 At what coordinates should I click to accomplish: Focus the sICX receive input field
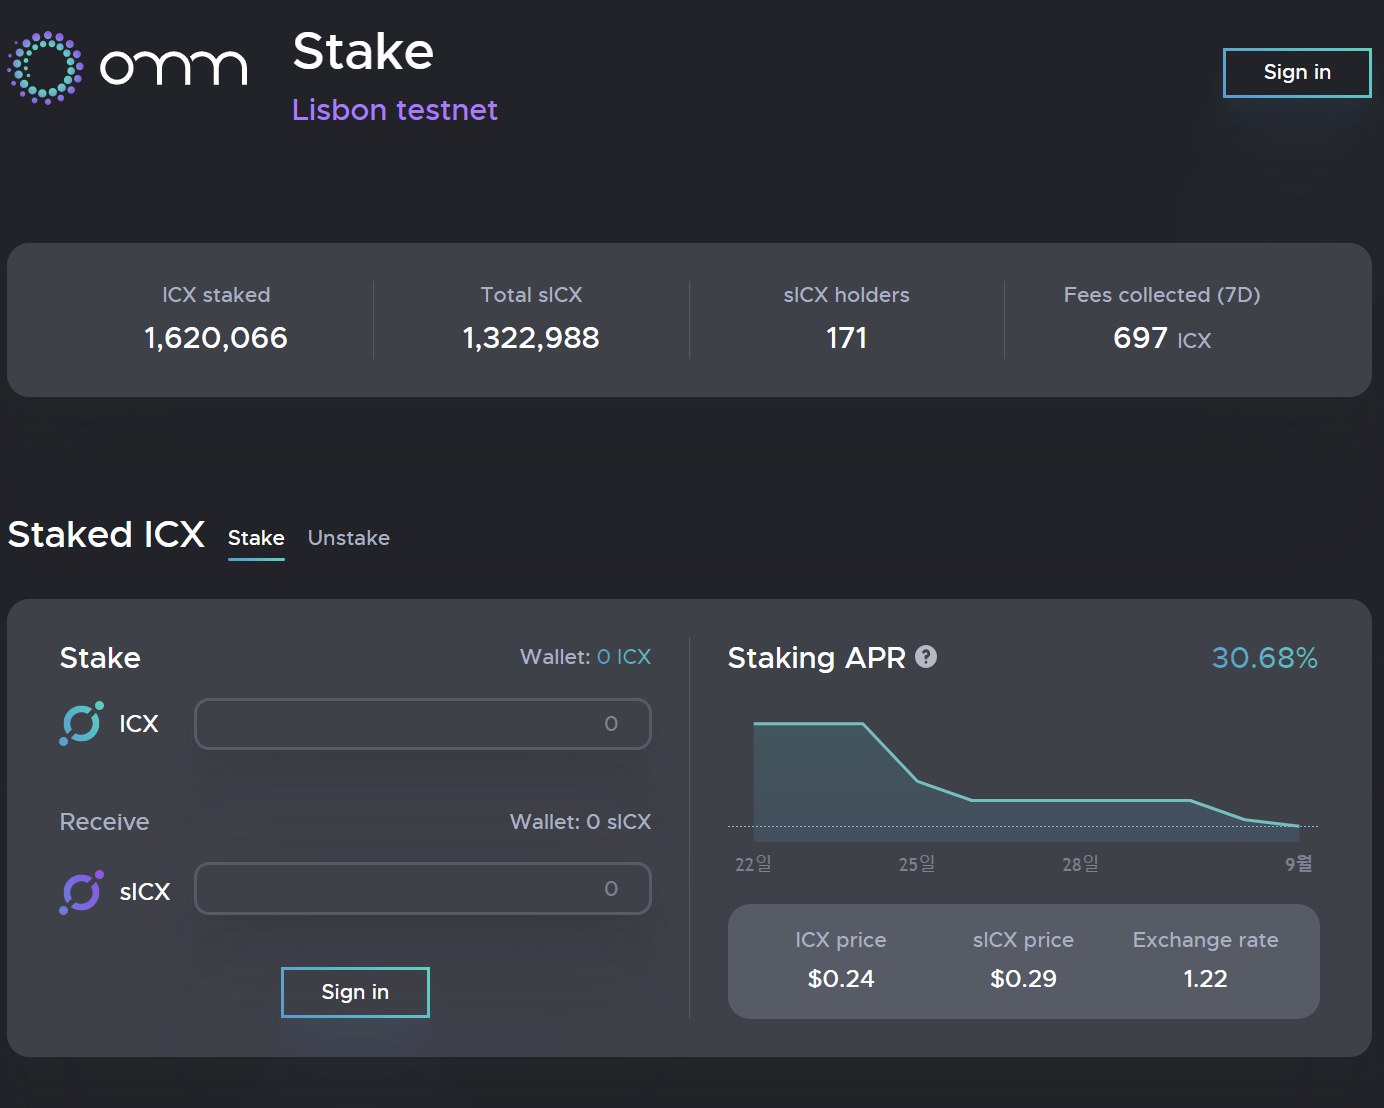click(423, 888)
